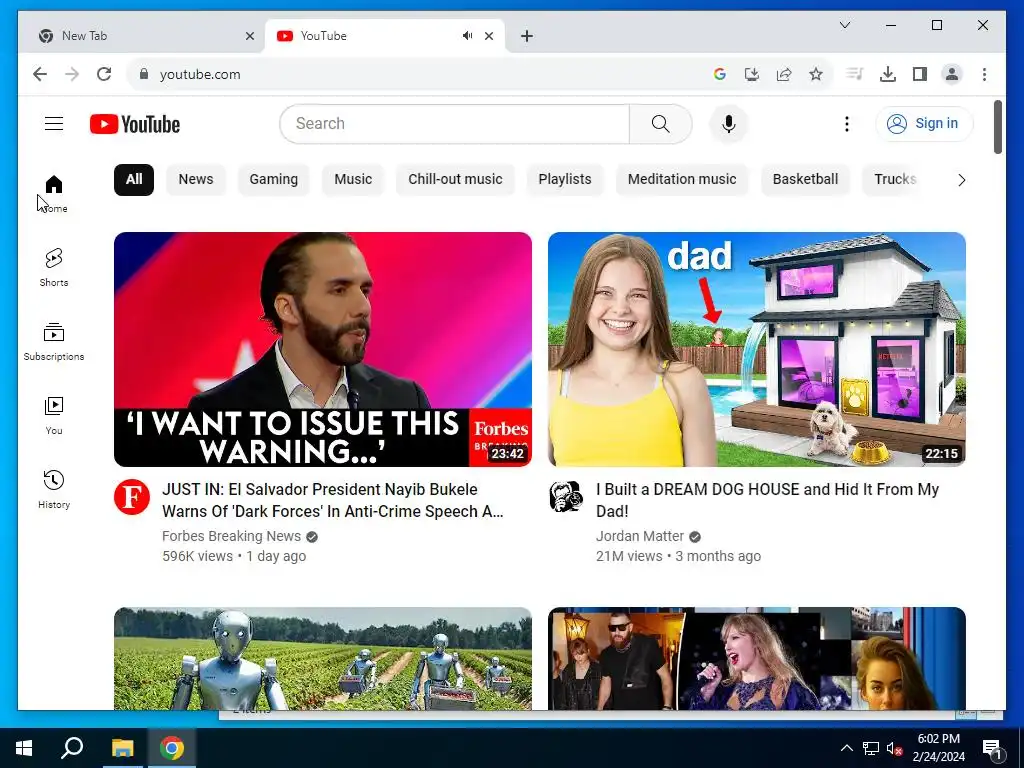Open the taskbar clock and date
The image size is (1024, 768).
coord(938,748)
